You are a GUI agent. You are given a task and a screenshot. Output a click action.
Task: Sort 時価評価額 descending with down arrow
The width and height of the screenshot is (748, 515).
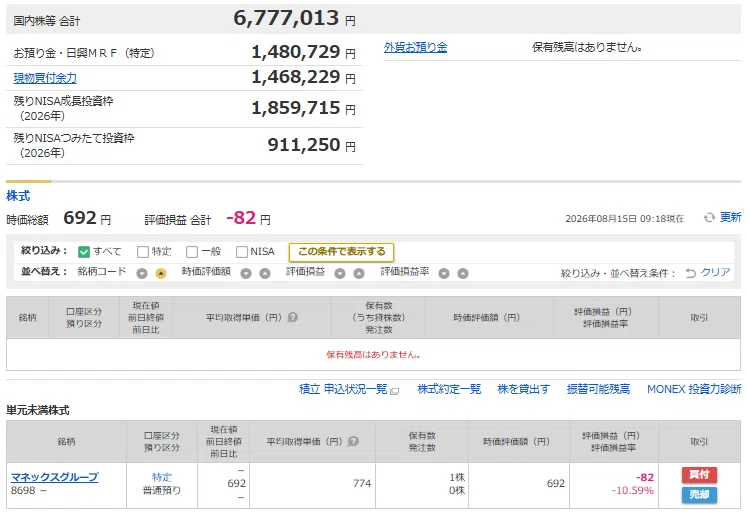(246, 273)
